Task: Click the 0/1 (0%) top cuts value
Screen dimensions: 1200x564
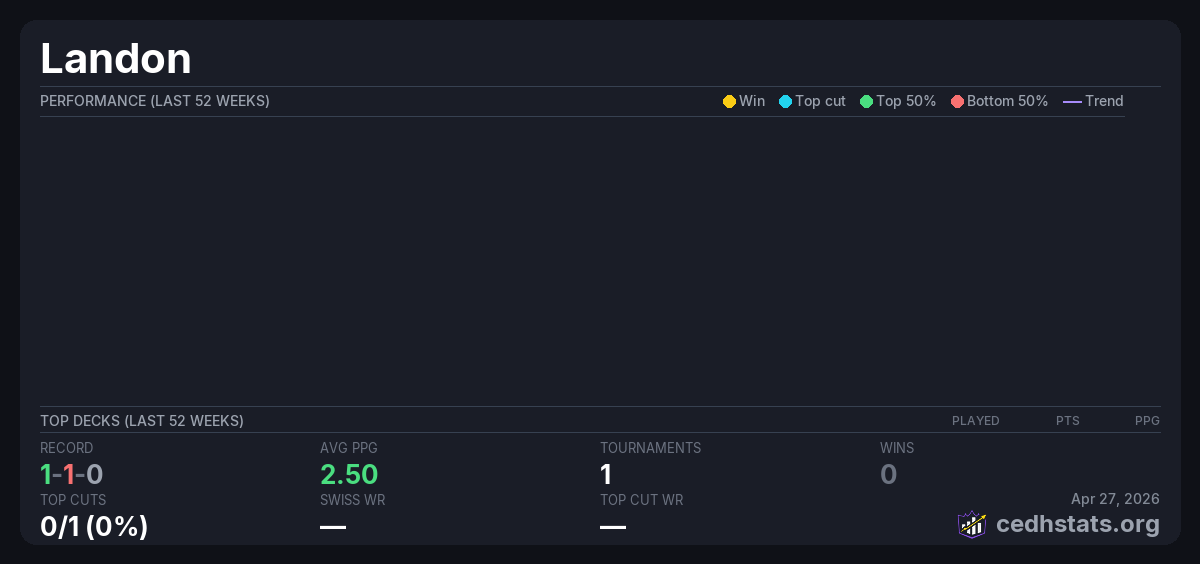Action: 94,525
